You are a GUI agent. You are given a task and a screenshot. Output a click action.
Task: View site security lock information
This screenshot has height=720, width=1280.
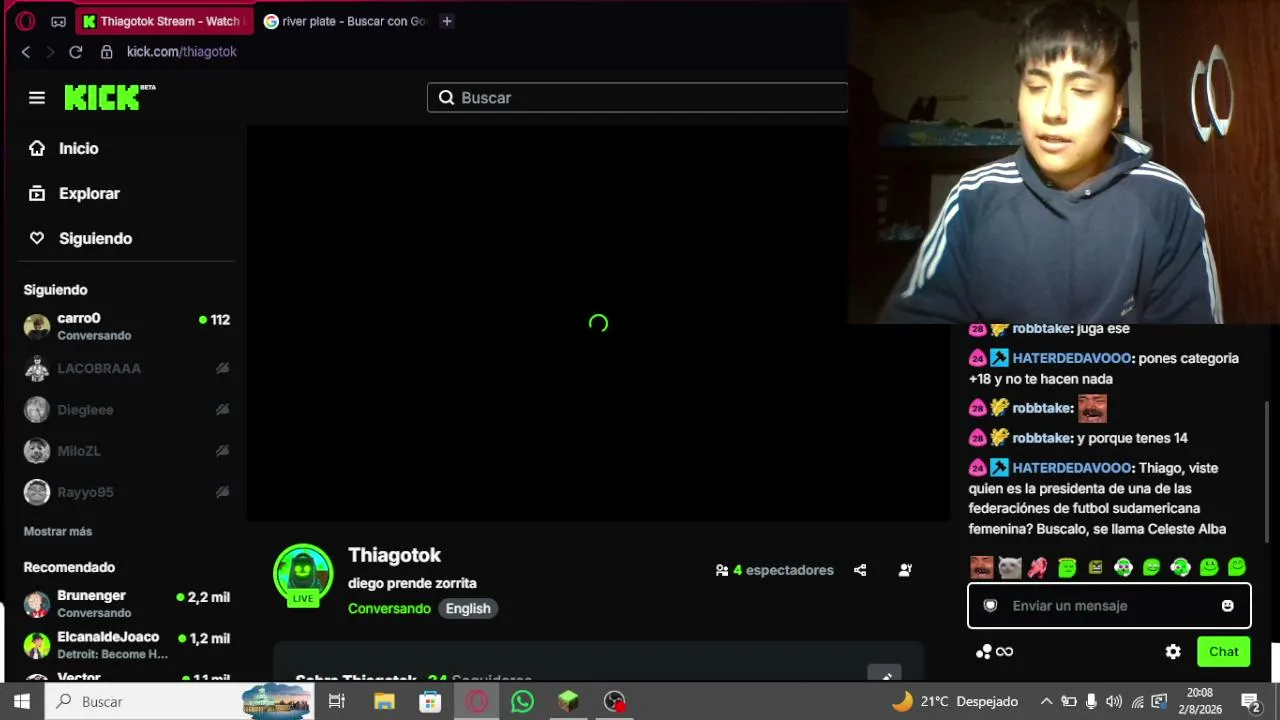click(x=107, y=52)
